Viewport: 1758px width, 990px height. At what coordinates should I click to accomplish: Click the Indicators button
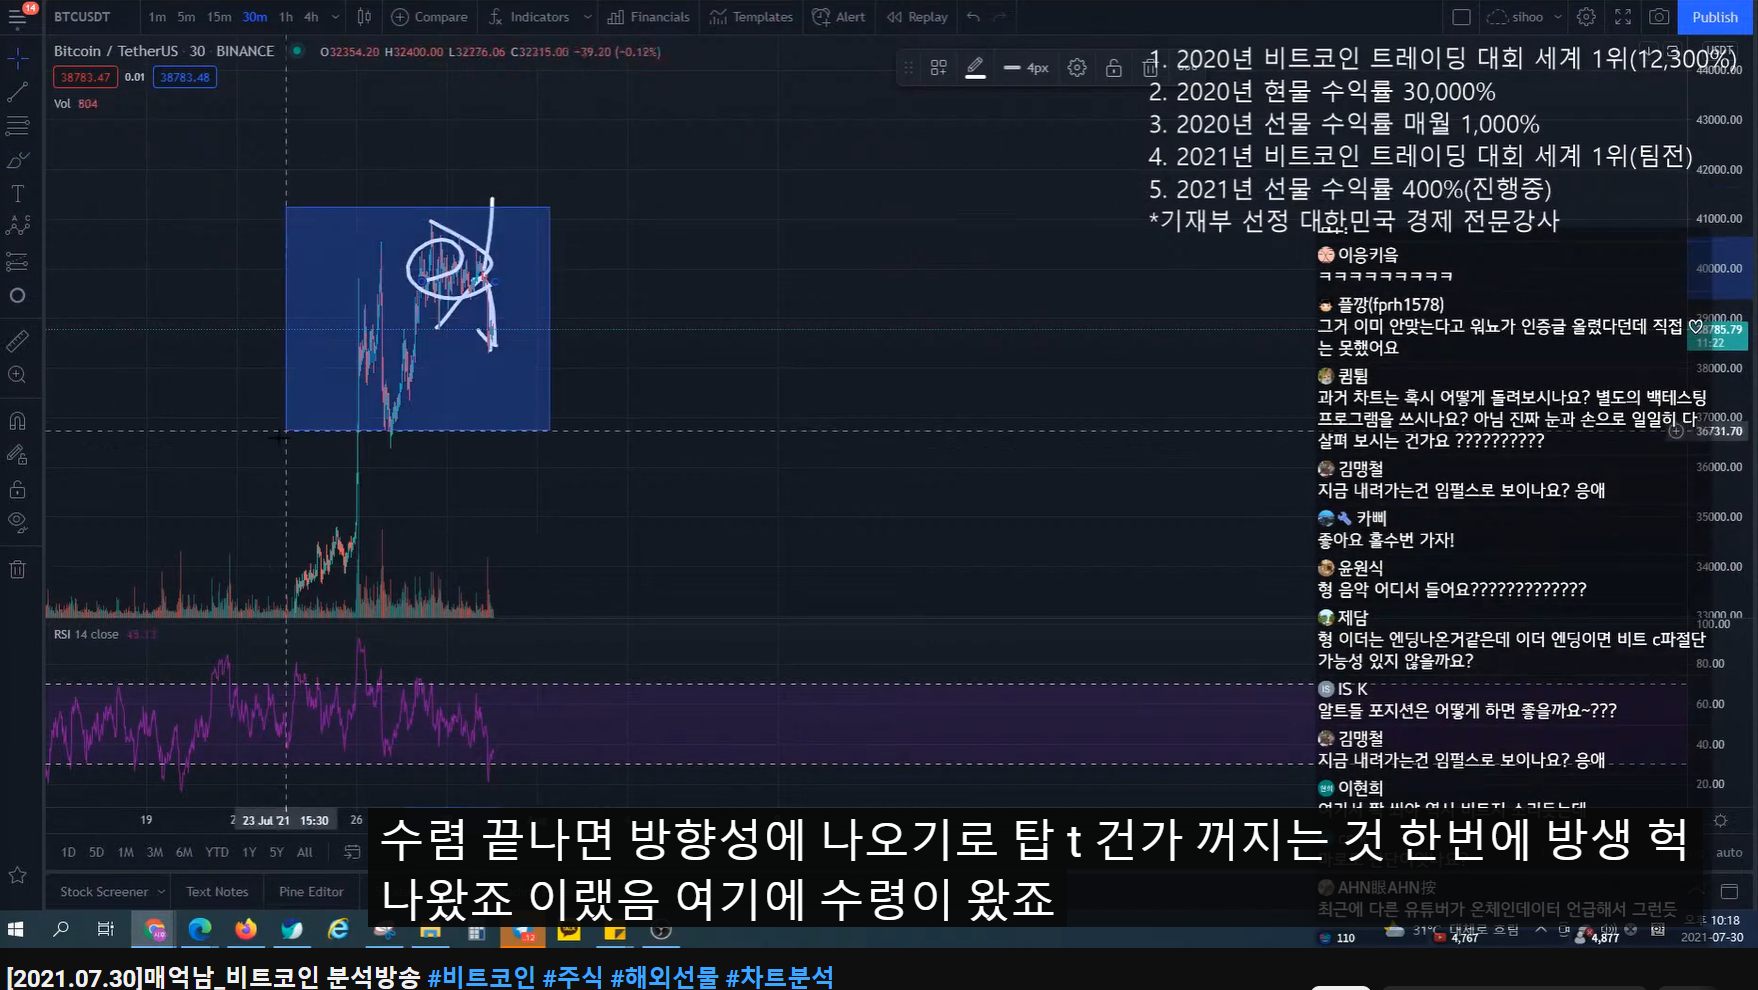(530, 17)
